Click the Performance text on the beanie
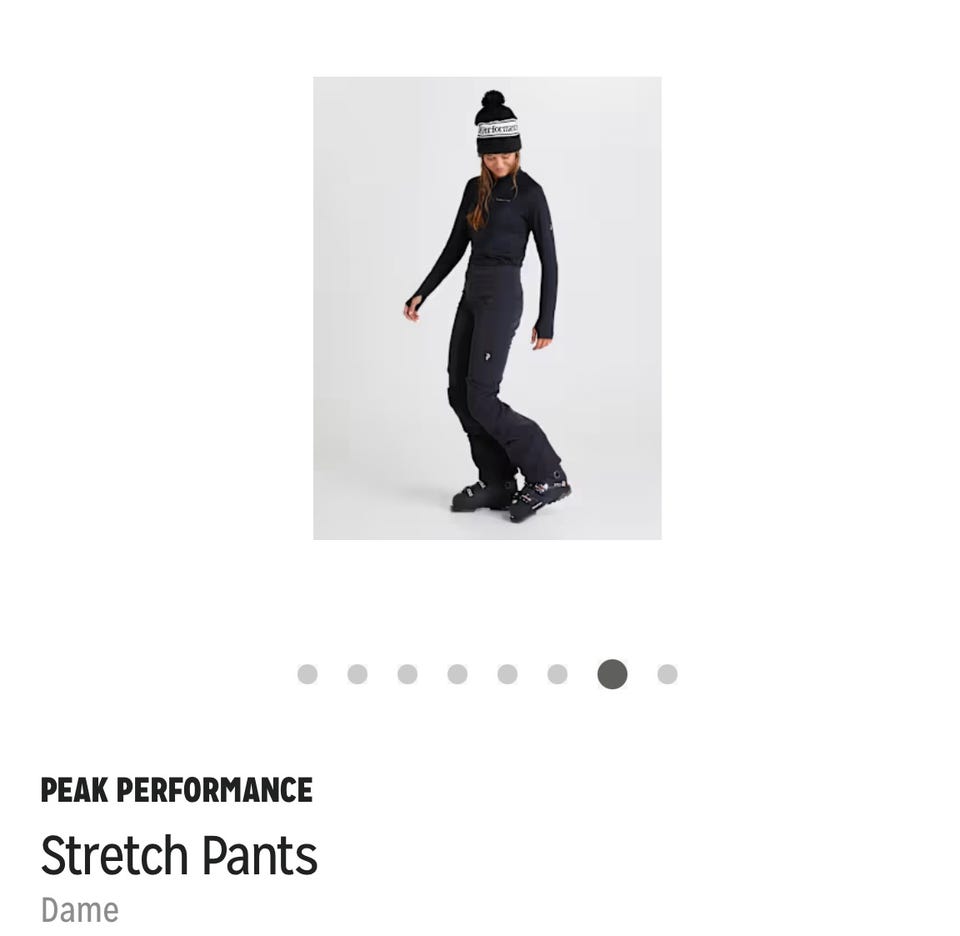Viewport: 960px width, 936px height. pyautogui.click(x=498, y=130)
